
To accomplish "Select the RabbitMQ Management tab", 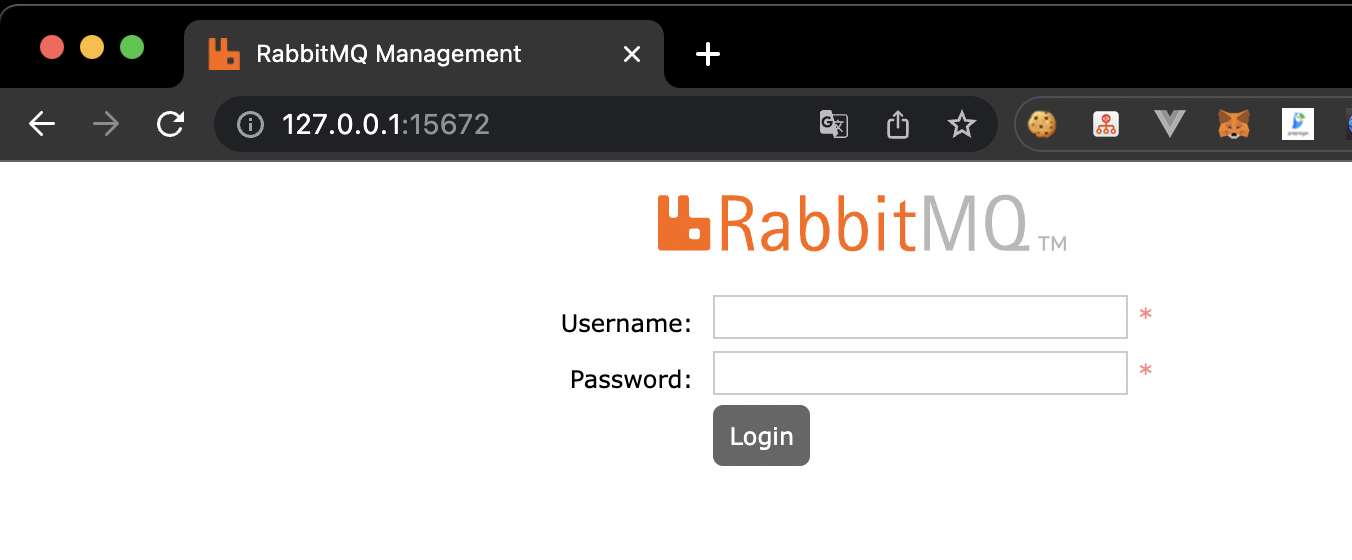I will click(x=424, y=54).
